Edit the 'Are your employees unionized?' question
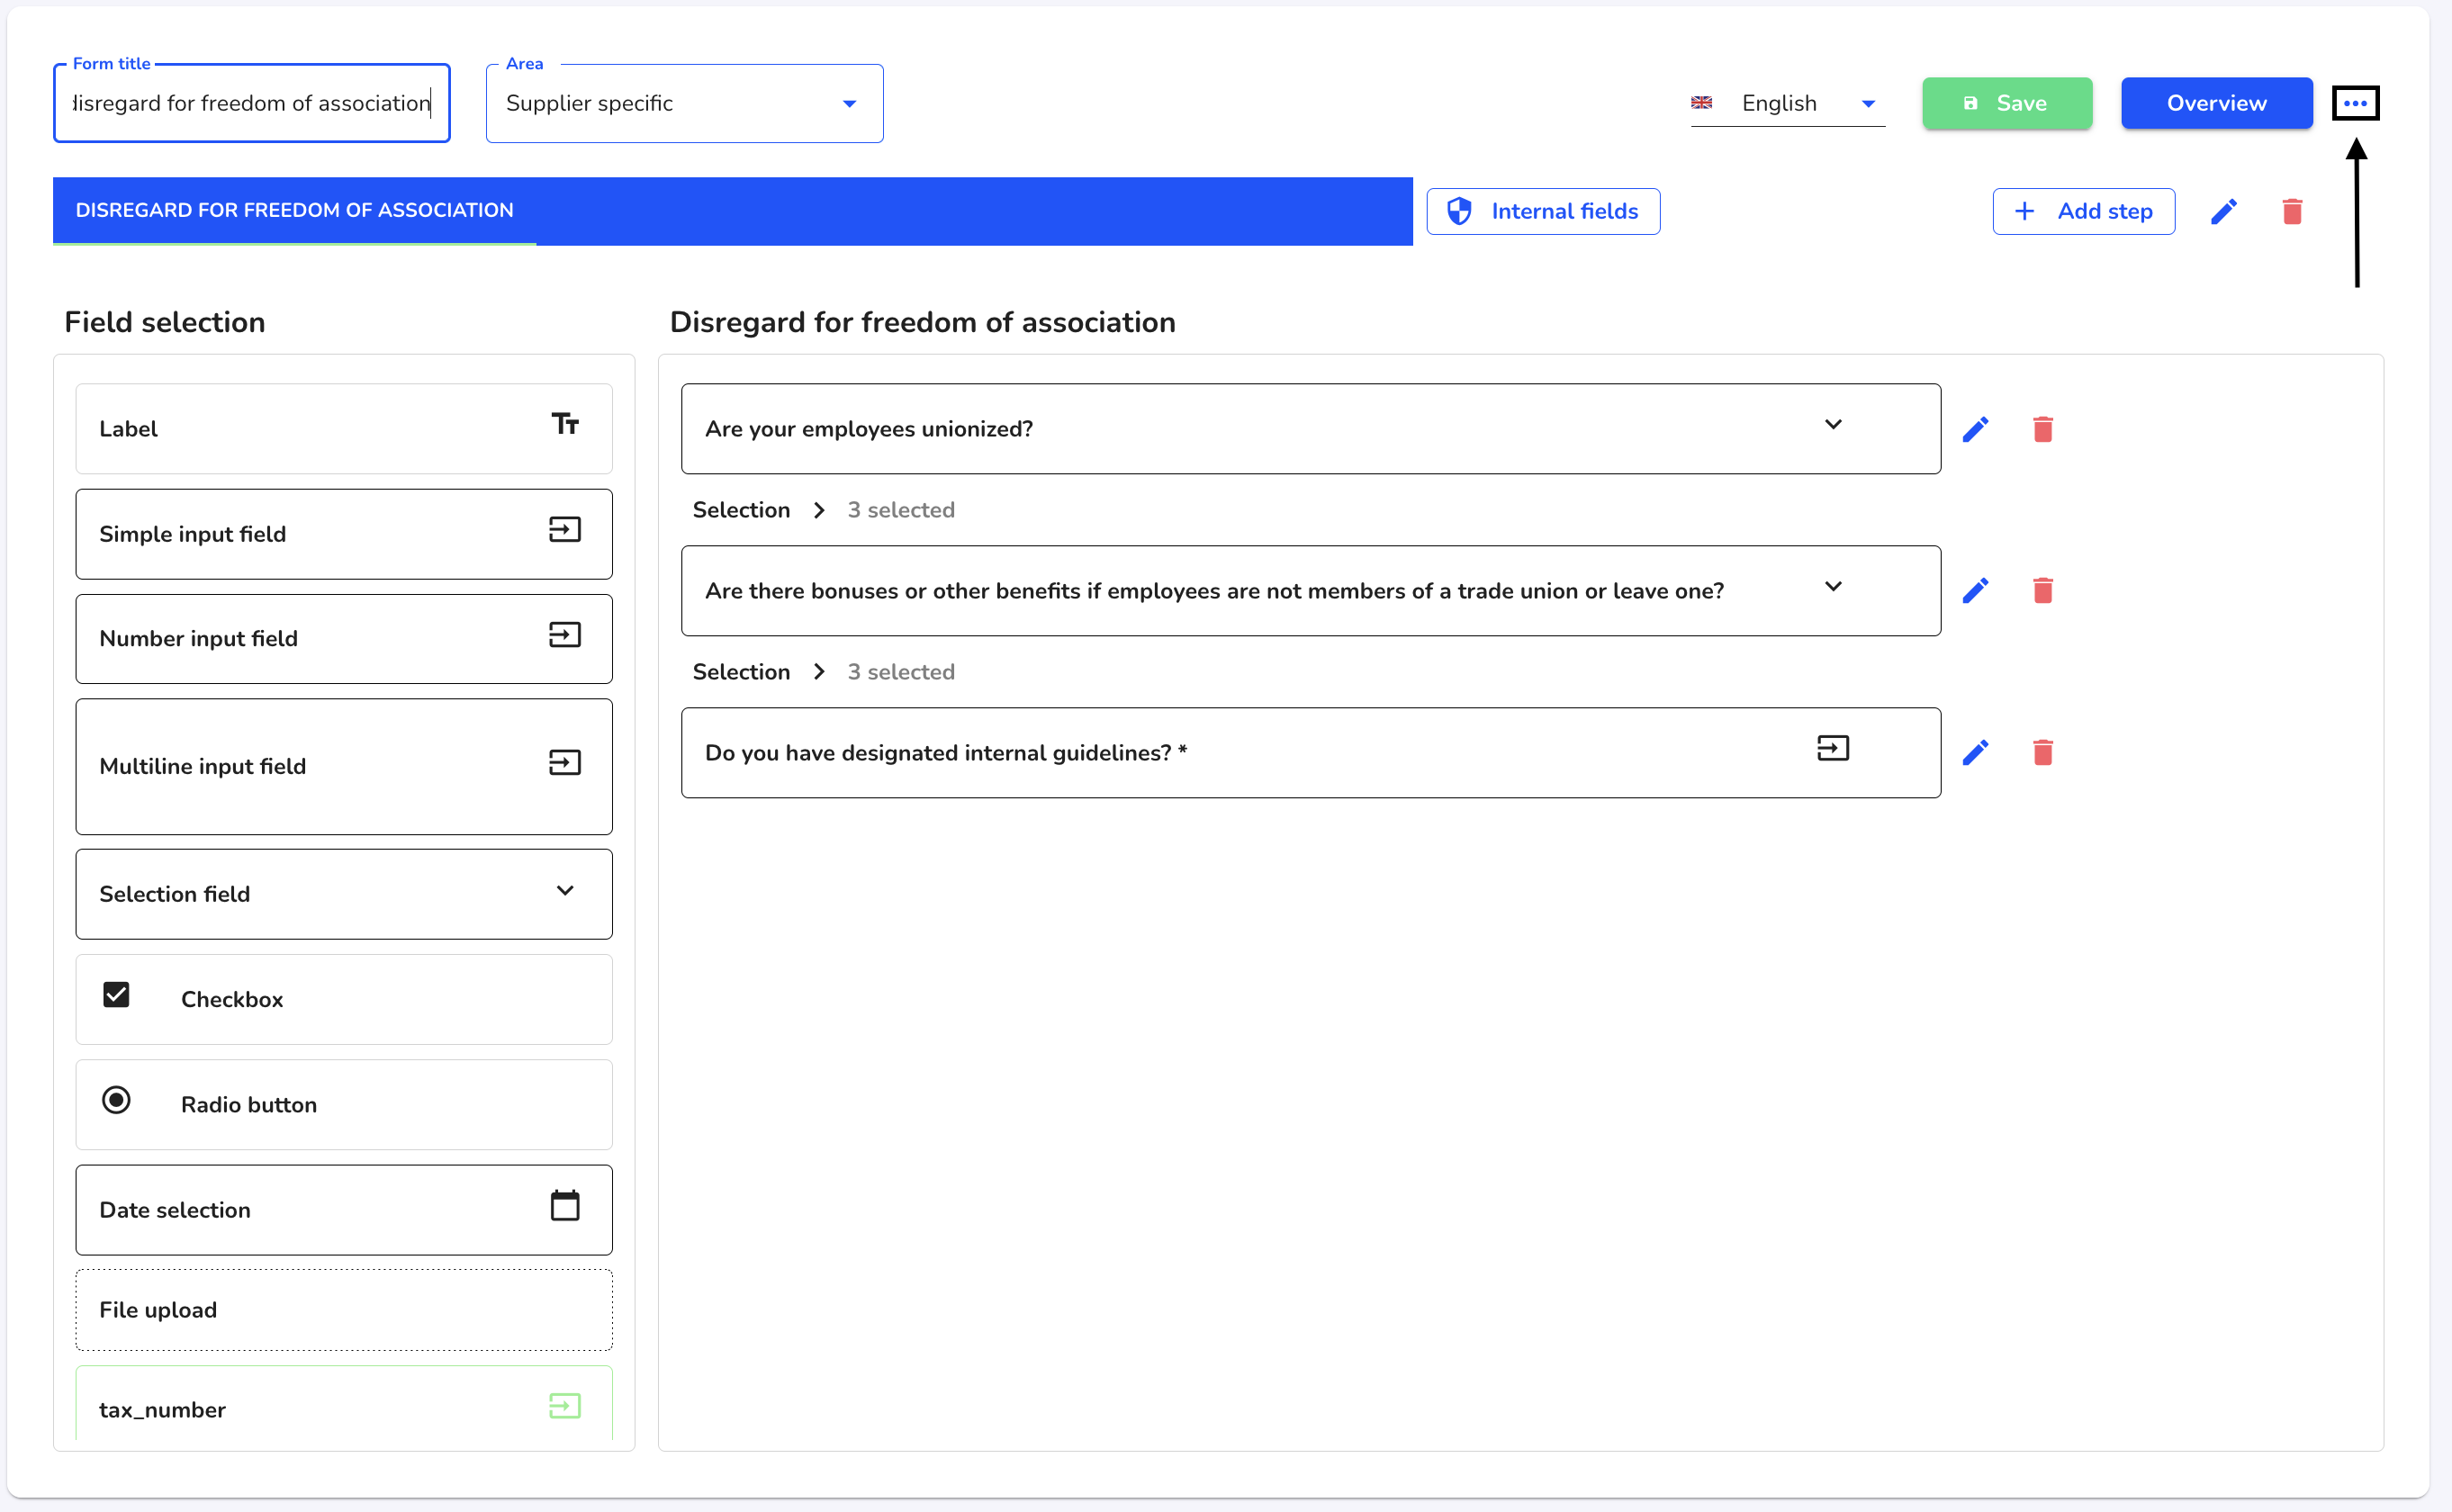 tap(1975, 429)
